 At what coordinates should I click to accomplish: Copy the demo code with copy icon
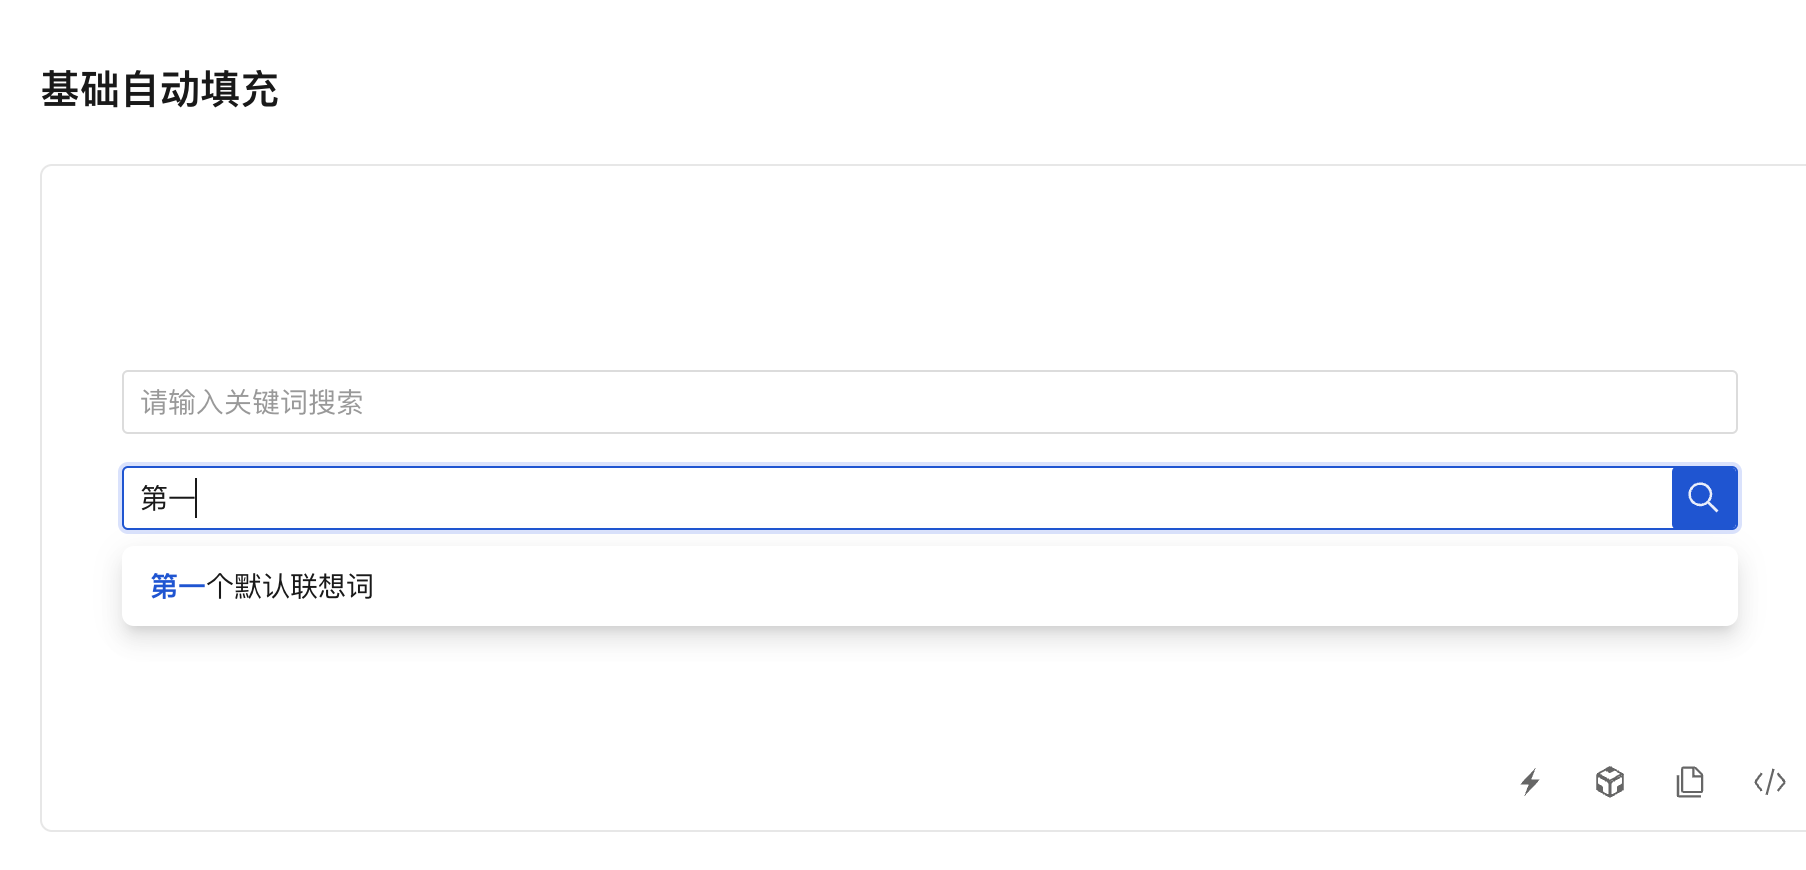pyautogui.click(x=1690, y=782)
